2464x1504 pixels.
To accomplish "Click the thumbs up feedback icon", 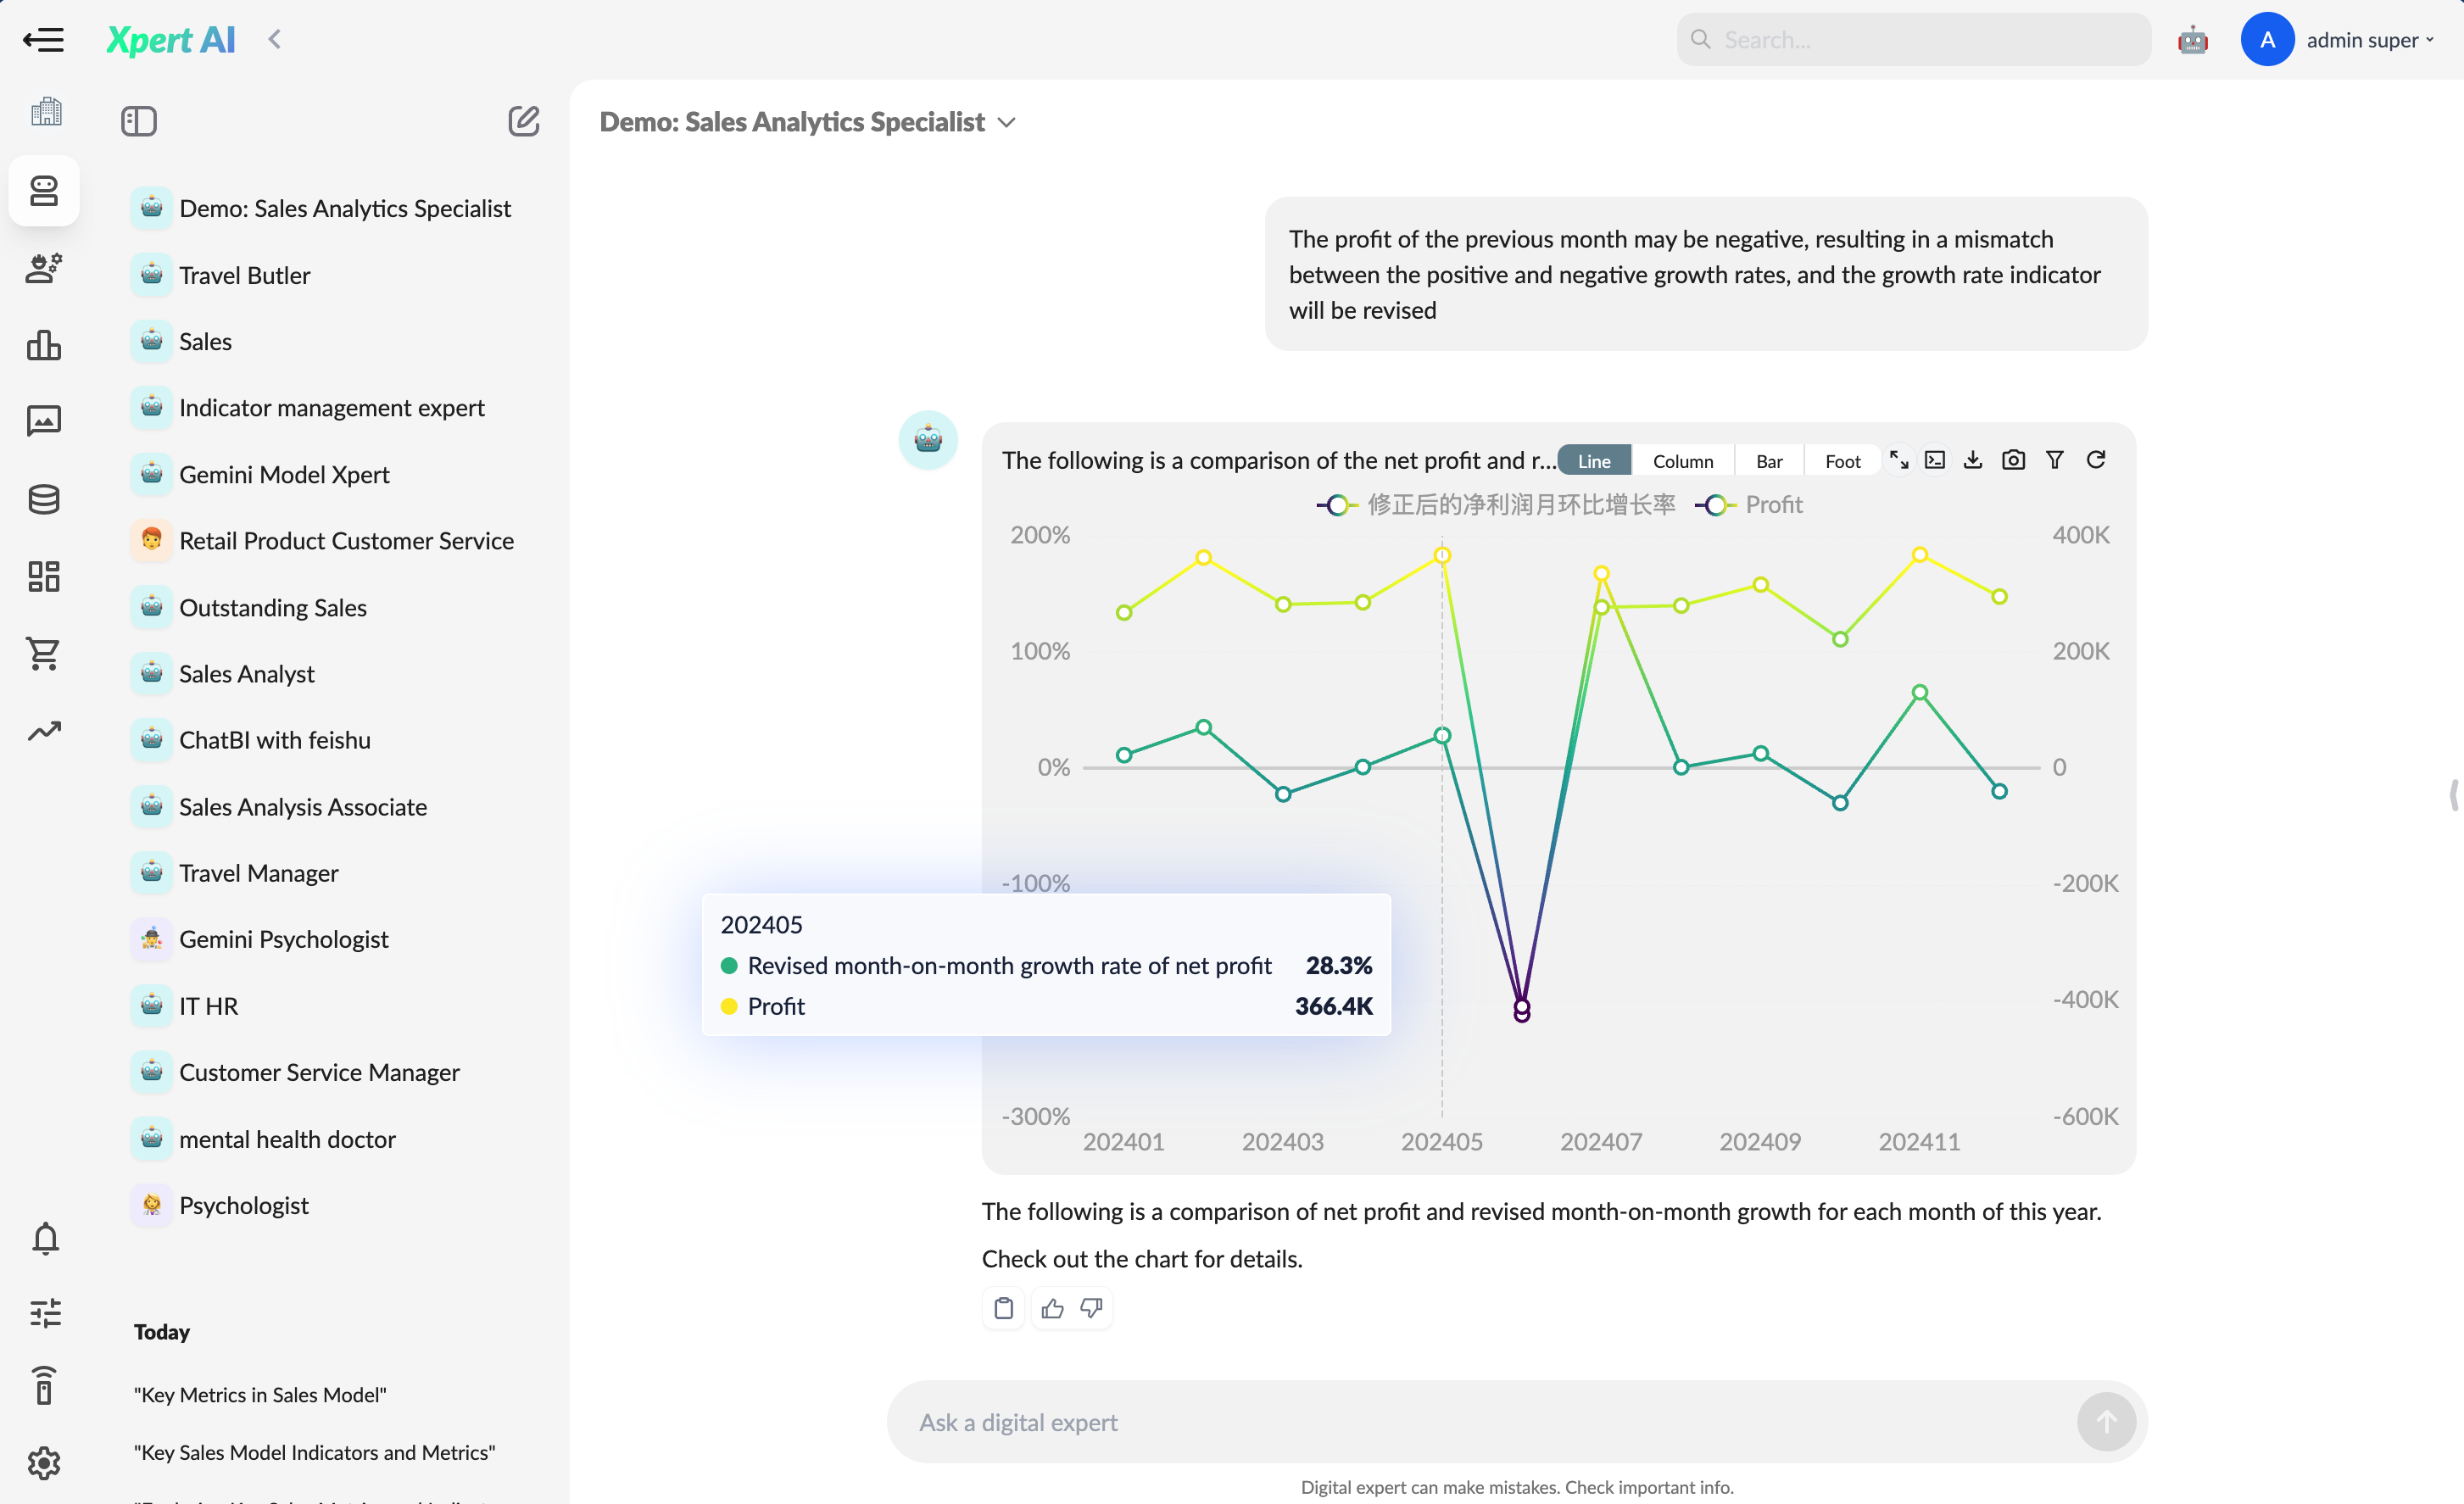I will pos(1052,1308).
